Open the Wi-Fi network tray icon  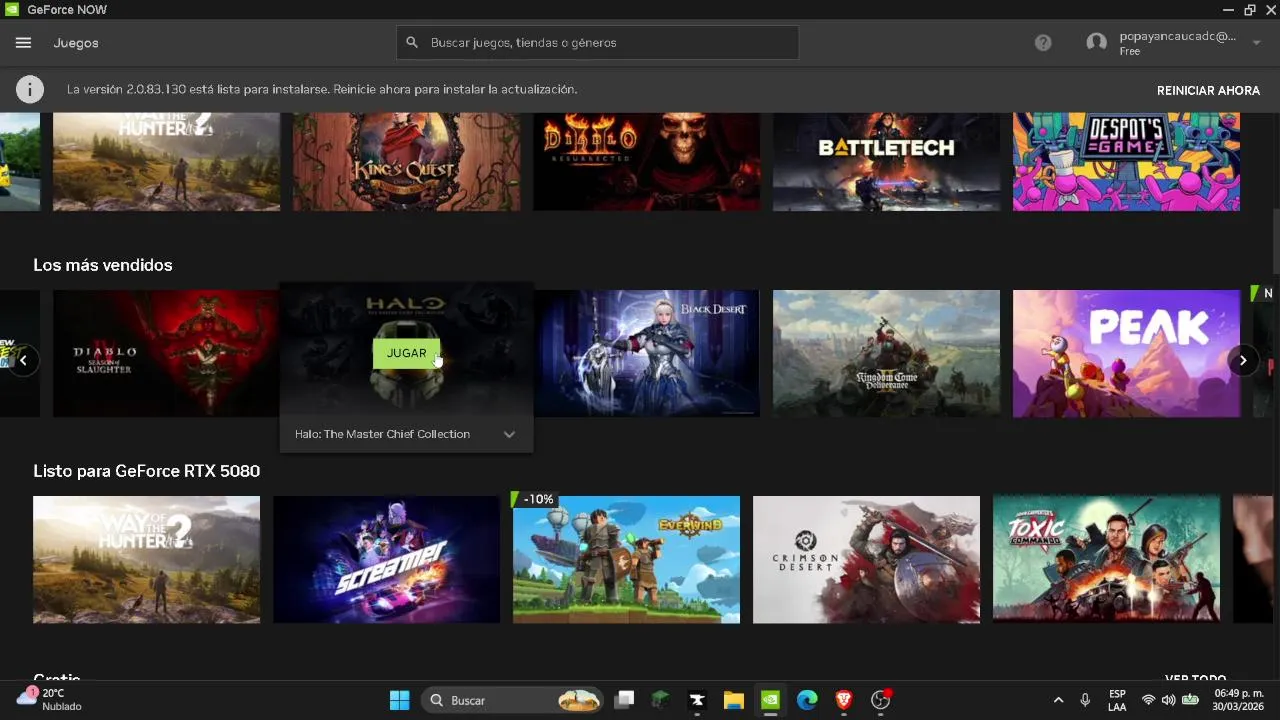click(x=1148, y=700)
